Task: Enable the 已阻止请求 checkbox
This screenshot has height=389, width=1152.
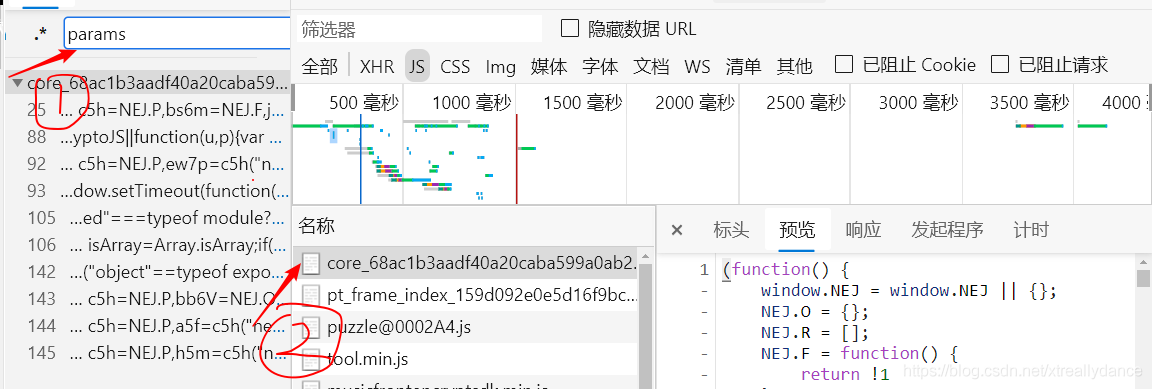Action: click(1000, 65)
